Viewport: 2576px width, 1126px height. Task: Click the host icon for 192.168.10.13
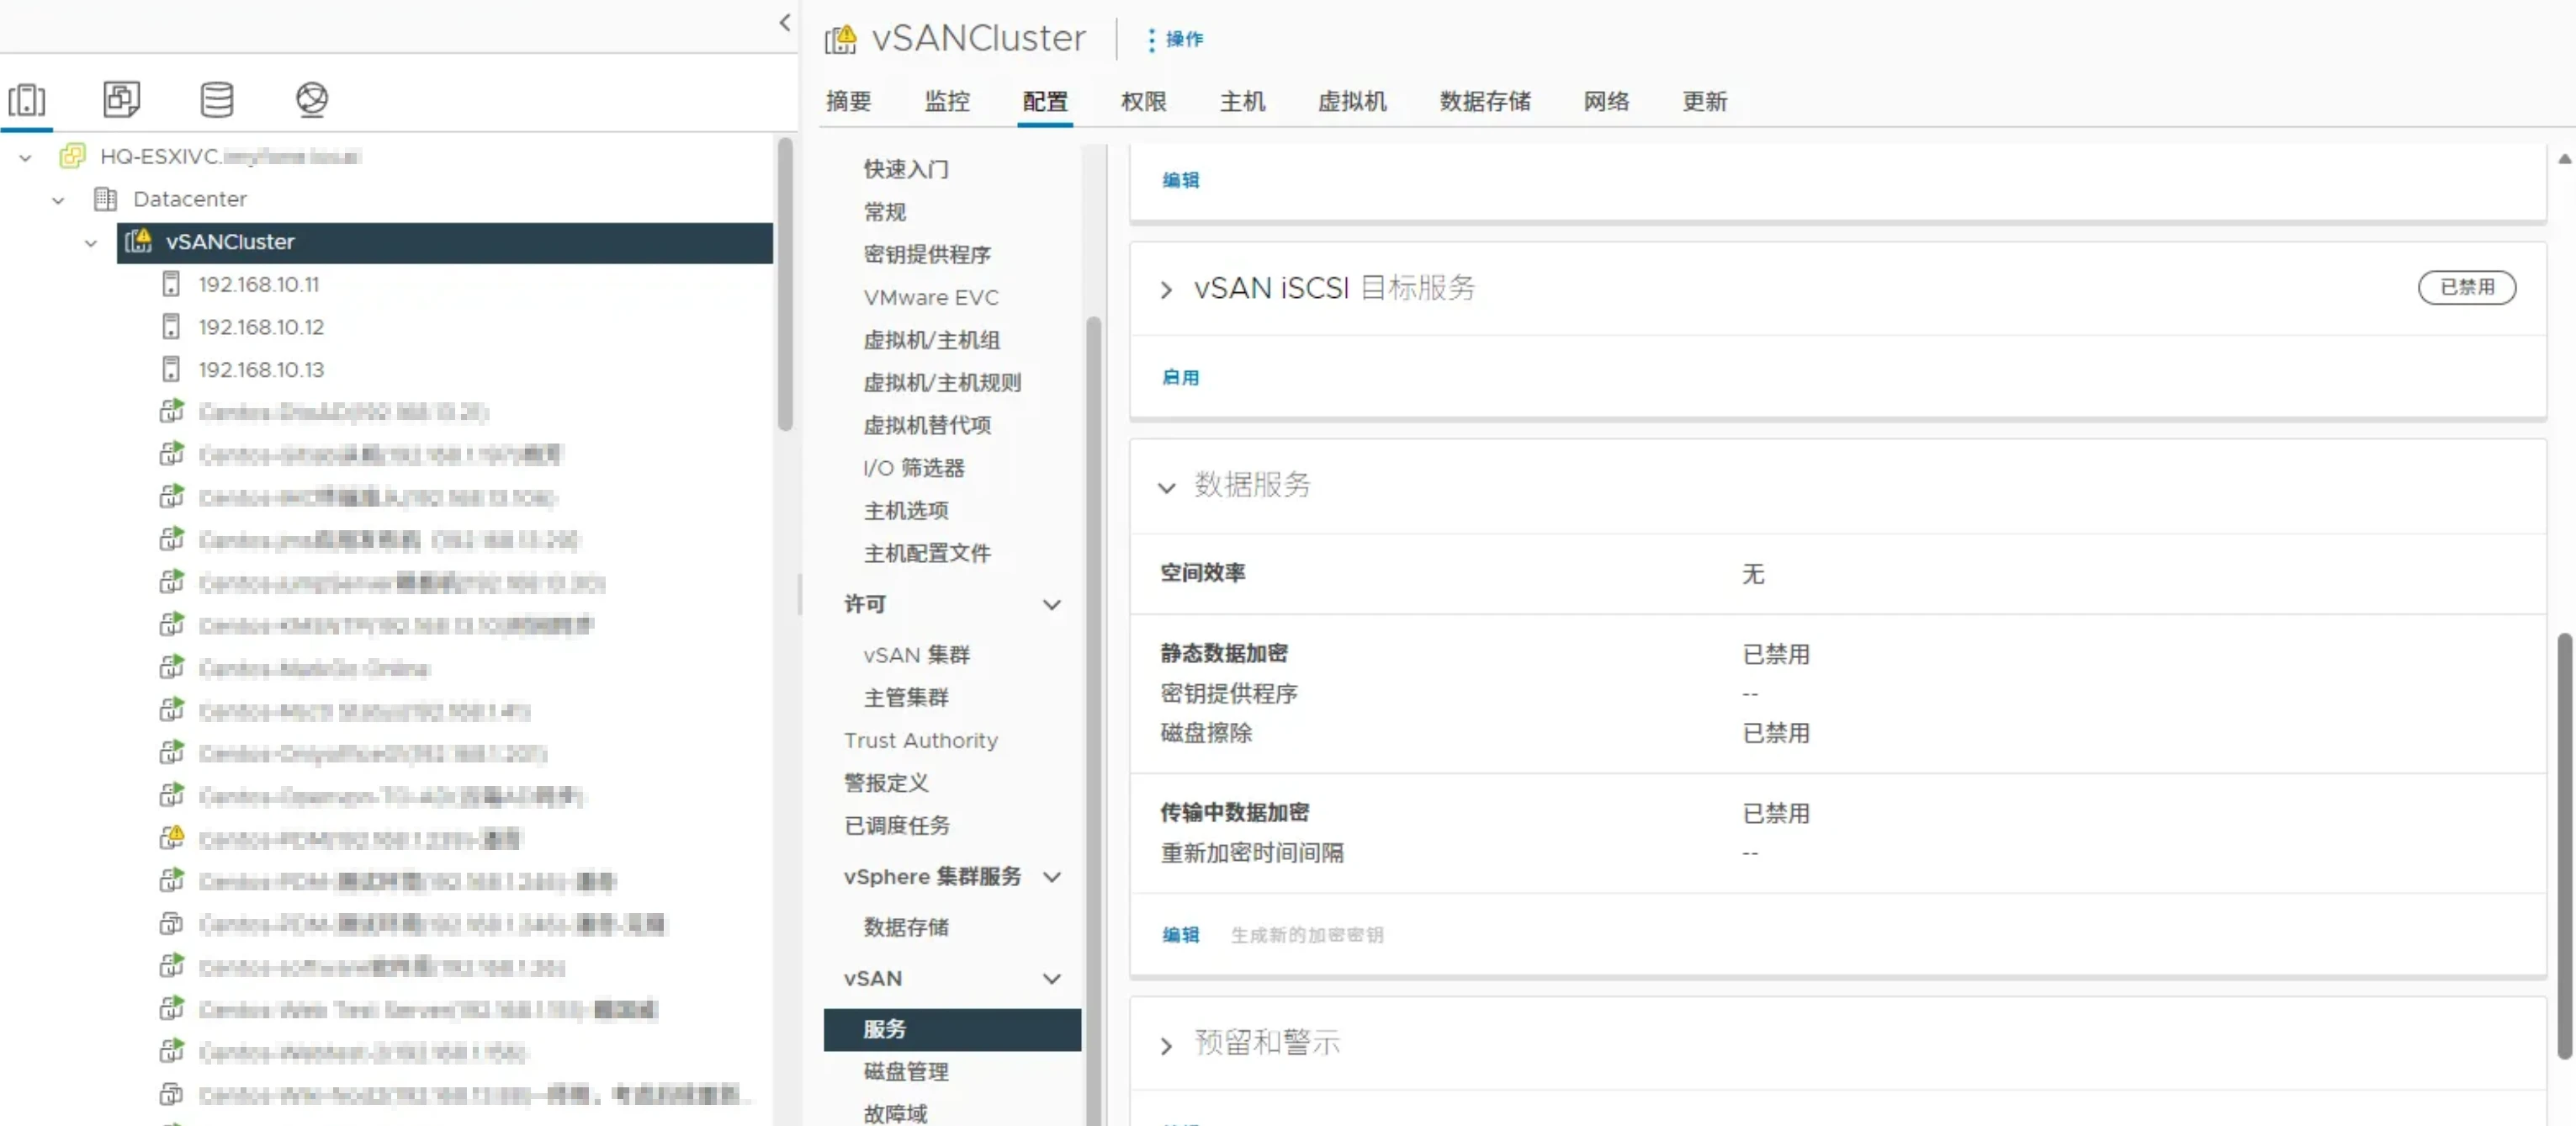pos(171,369)
